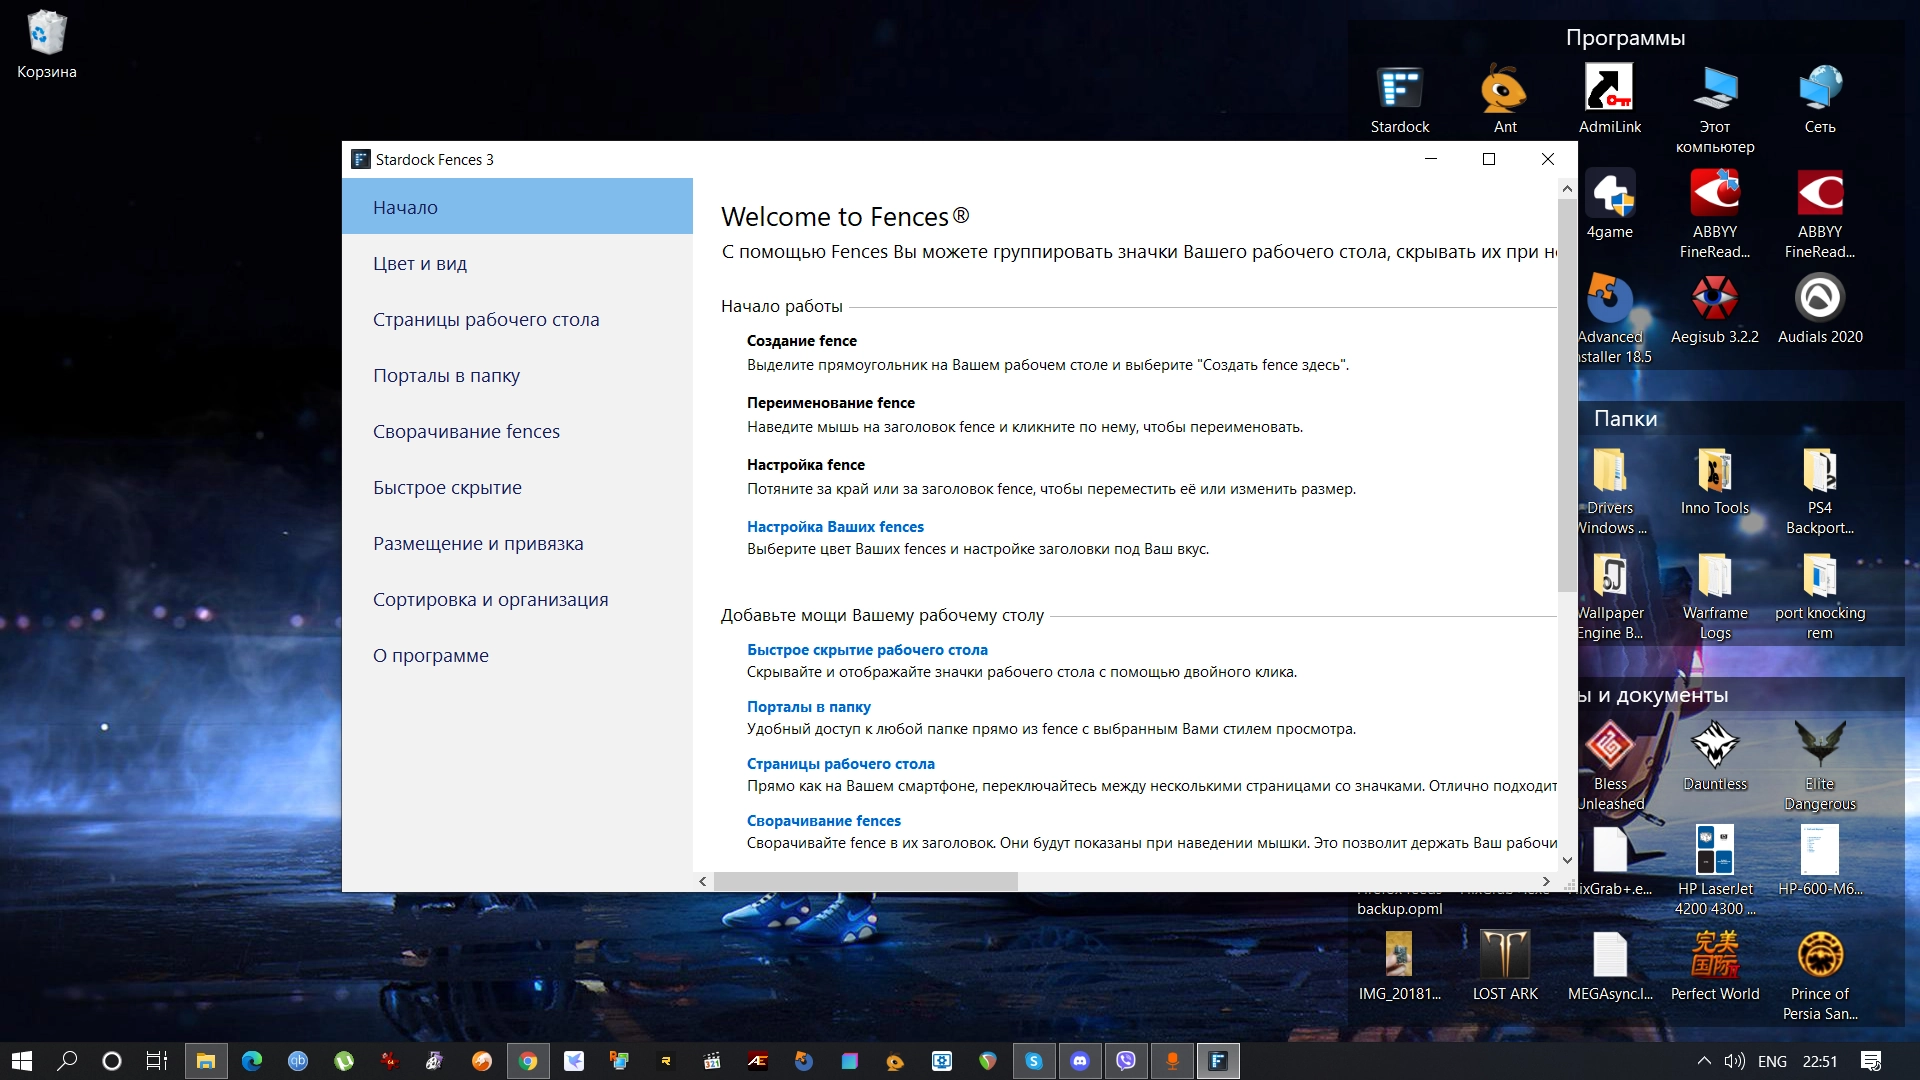Screen dimensions: 1920x1080
Task: Open the PS4 Backport folder
Action: pos(1820,490)
